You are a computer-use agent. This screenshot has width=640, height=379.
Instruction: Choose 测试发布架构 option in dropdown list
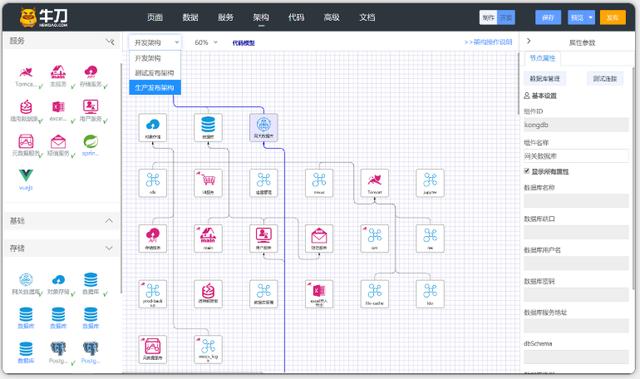[x=155, y=73]
